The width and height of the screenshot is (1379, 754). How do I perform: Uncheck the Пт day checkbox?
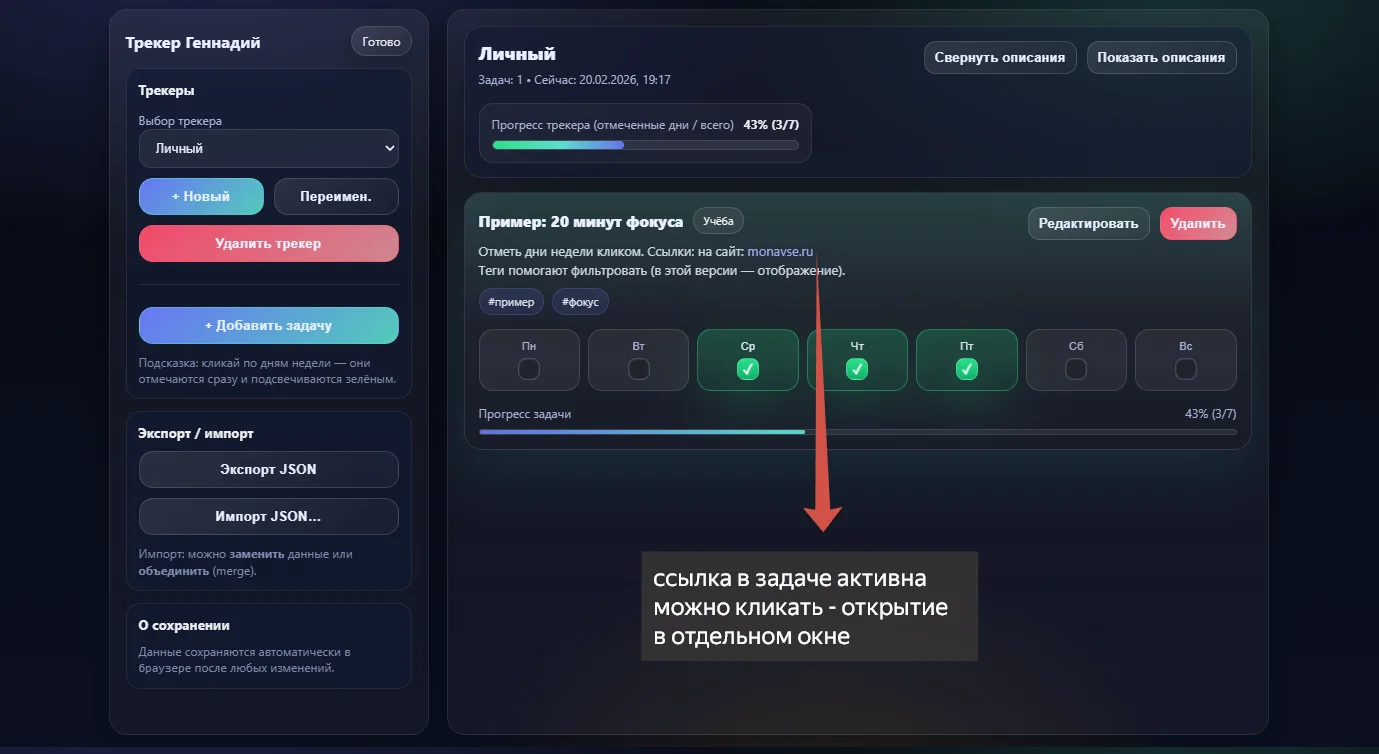tap(966, 369)
